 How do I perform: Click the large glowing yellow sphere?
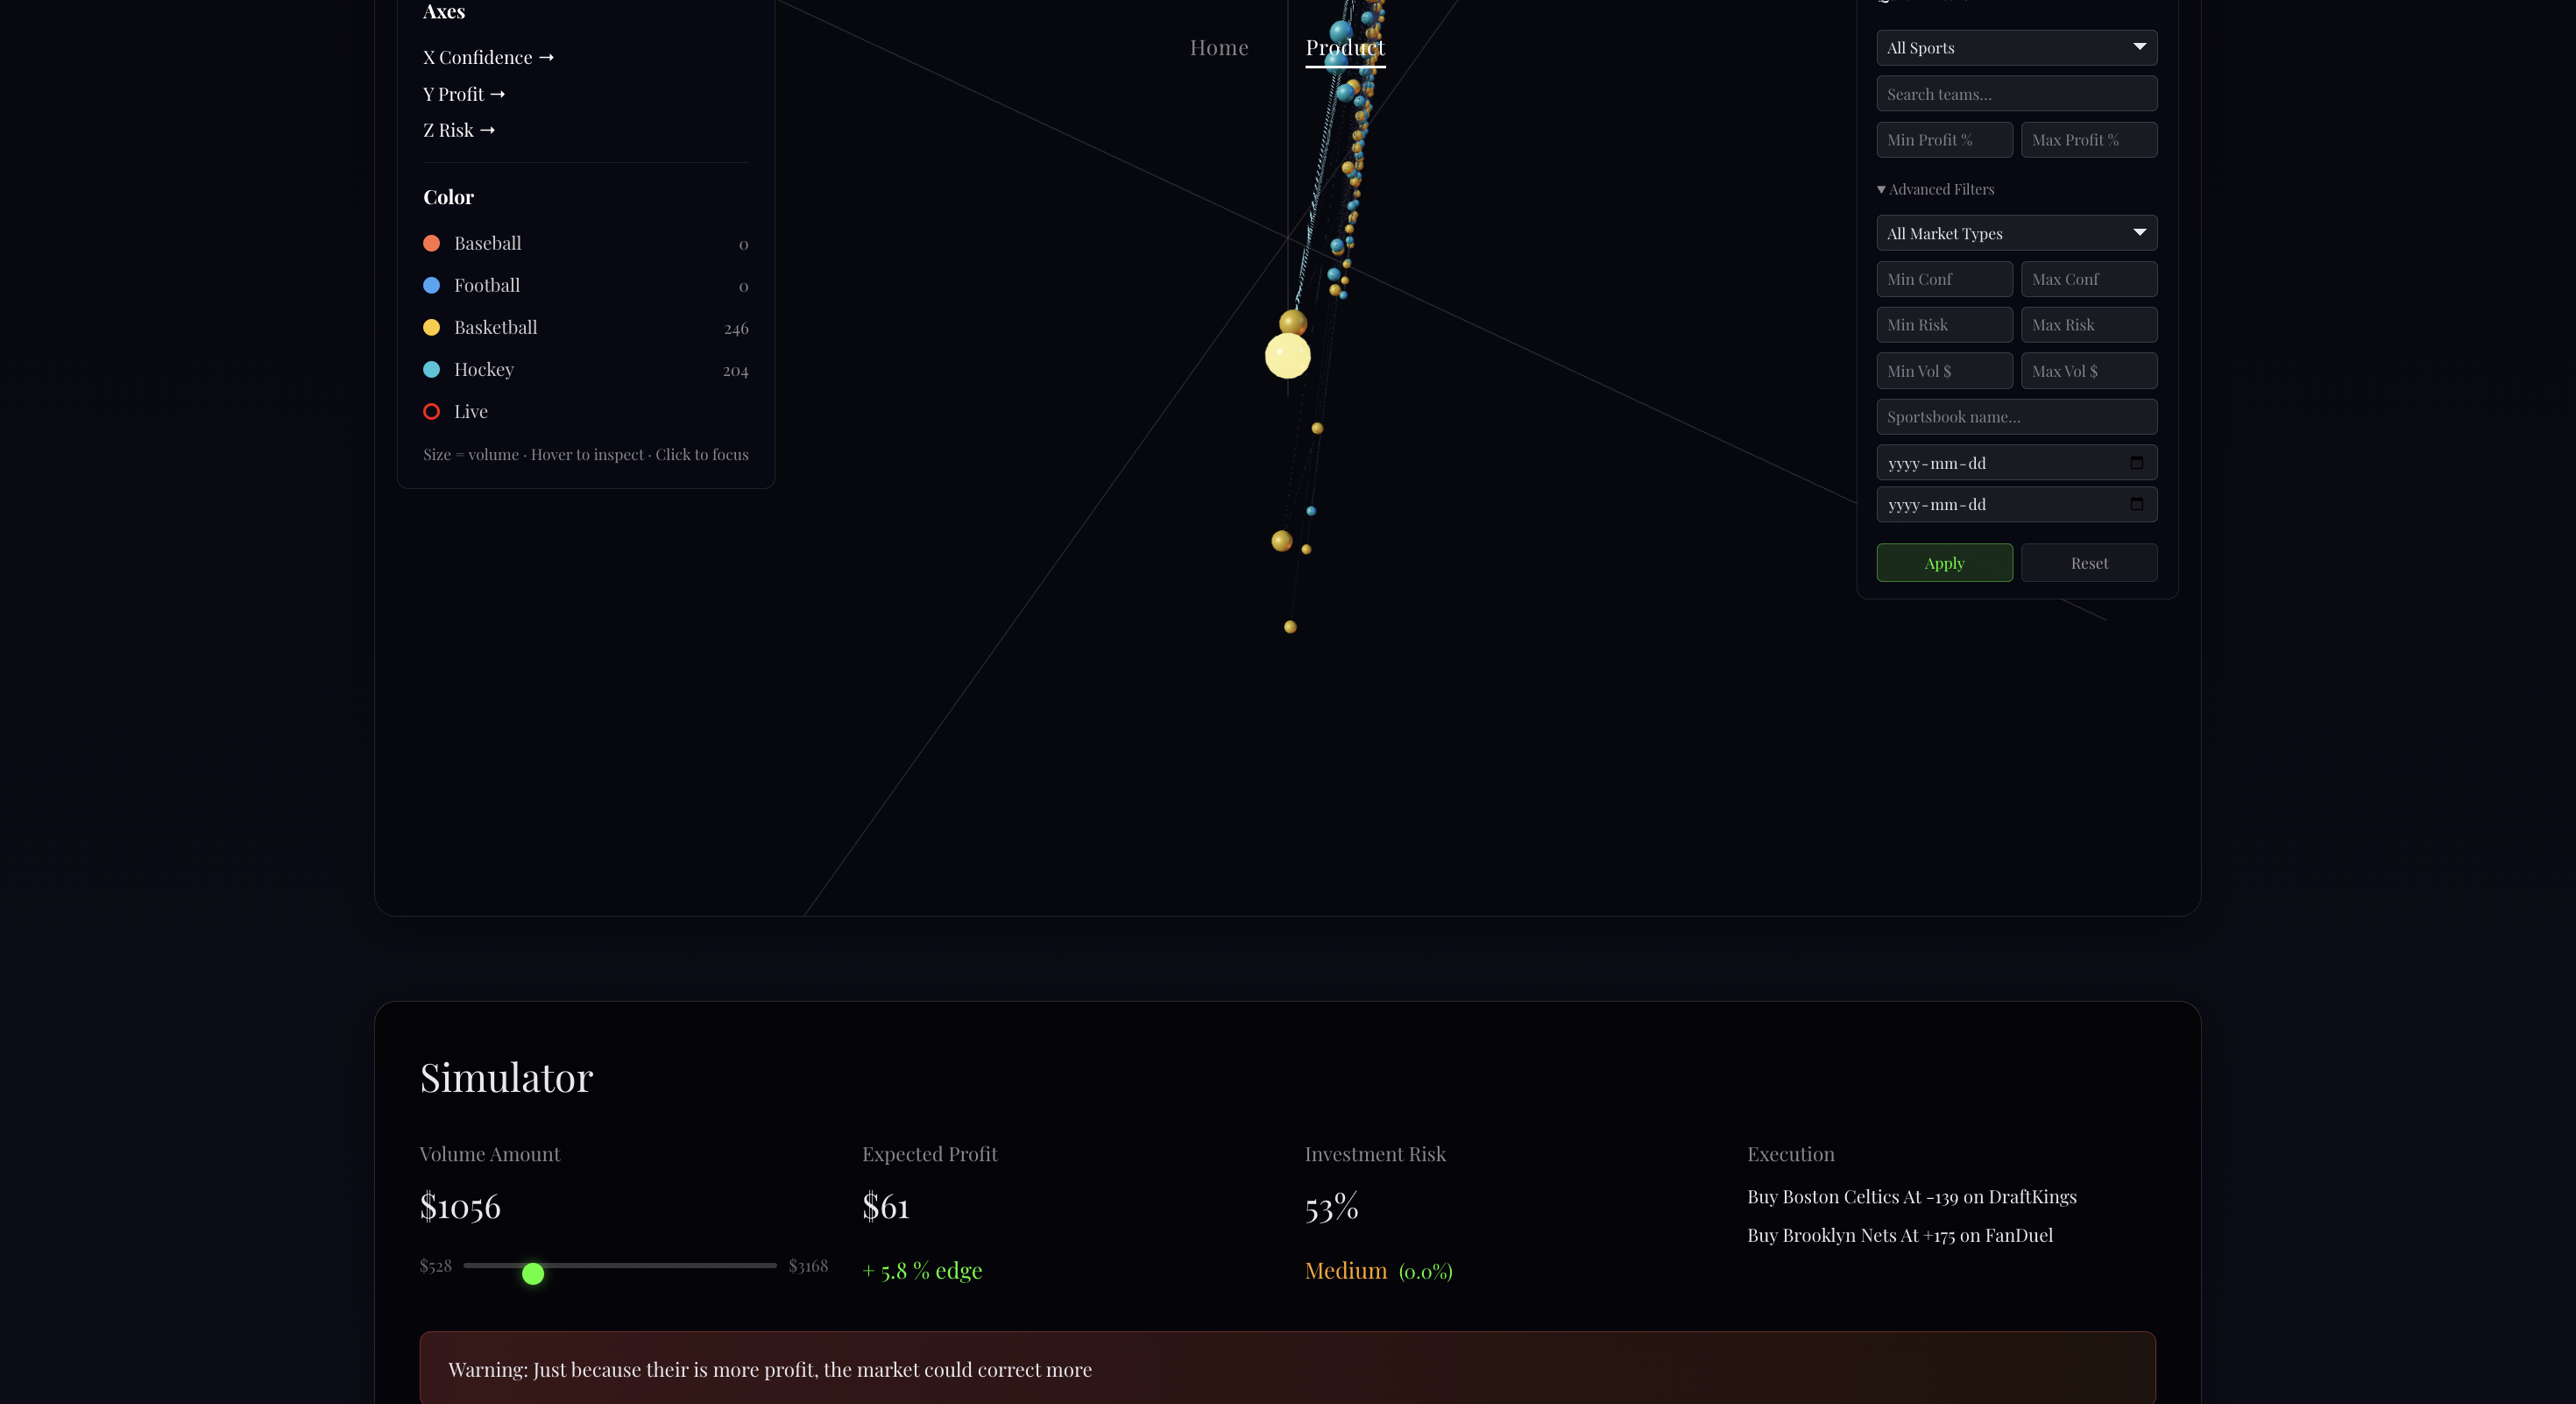(1287, 356)
